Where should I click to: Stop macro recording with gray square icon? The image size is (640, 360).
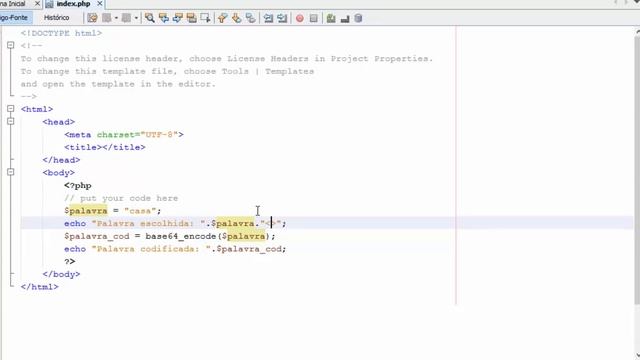tap(313, 18)
